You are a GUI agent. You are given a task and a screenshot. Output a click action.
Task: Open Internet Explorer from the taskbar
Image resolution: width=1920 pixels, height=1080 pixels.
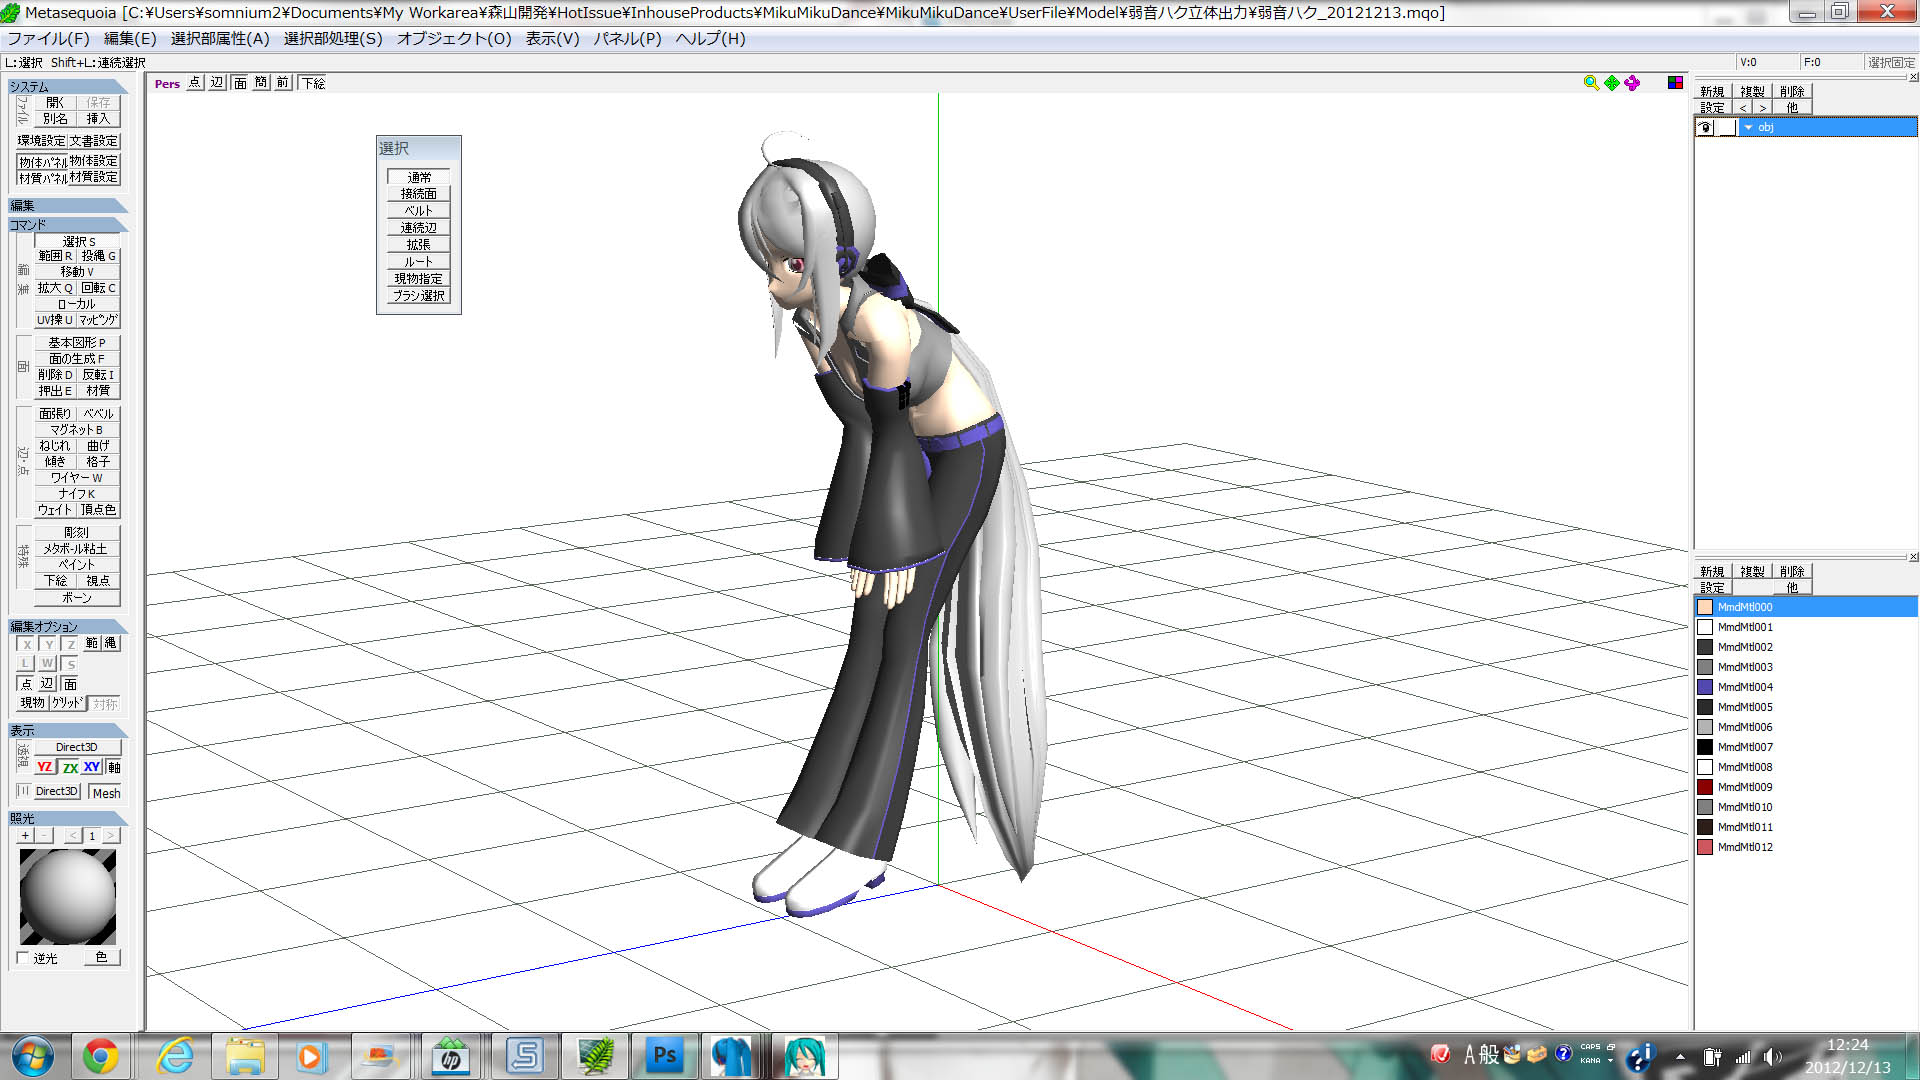point(176,1056)
